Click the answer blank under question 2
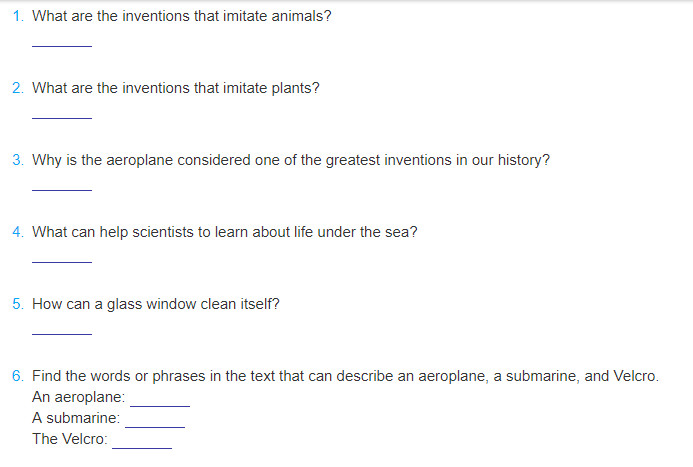 [62, 112]
